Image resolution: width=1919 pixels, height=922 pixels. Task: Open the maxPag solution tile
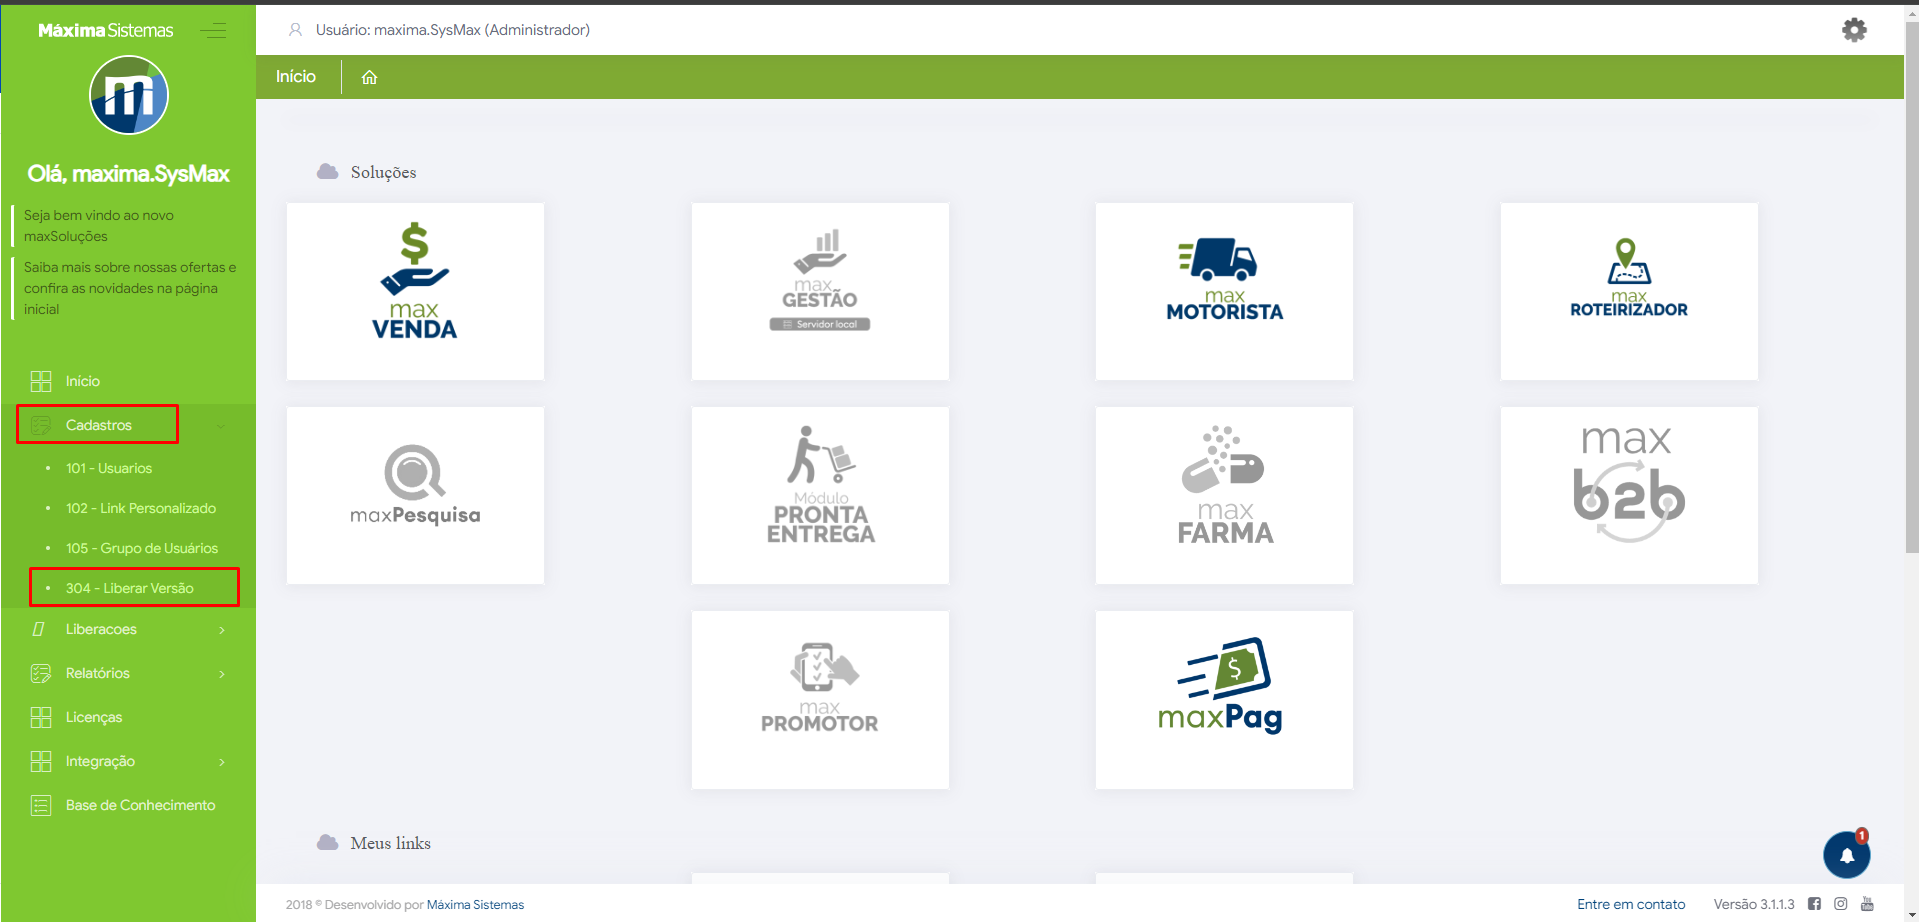coord(1224,700)
